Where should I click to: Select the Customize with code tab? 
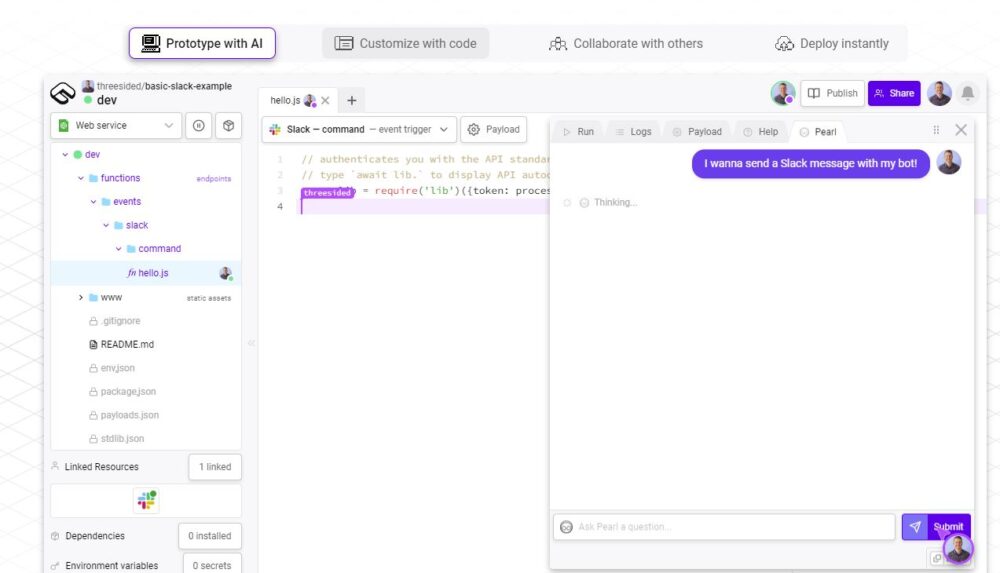pyautogui.click(x=406, y=43)
